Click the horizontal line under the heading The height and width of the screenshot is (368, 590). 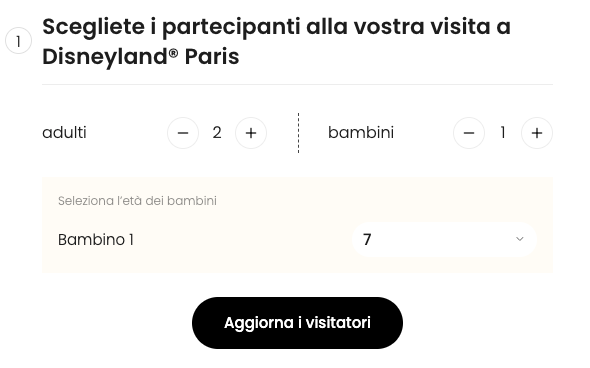pos(297,85)
